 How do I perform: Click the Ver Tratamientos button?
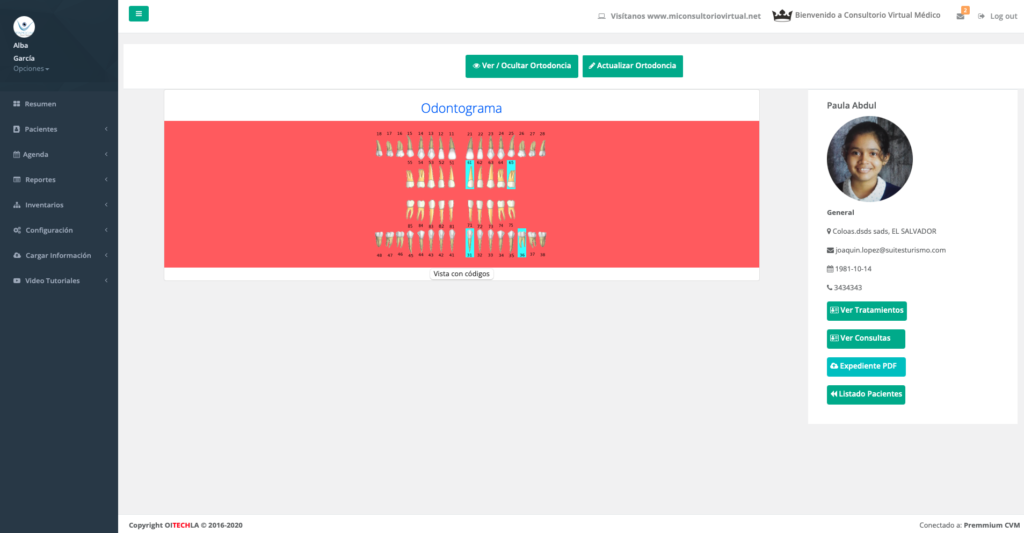pos(866,311)
